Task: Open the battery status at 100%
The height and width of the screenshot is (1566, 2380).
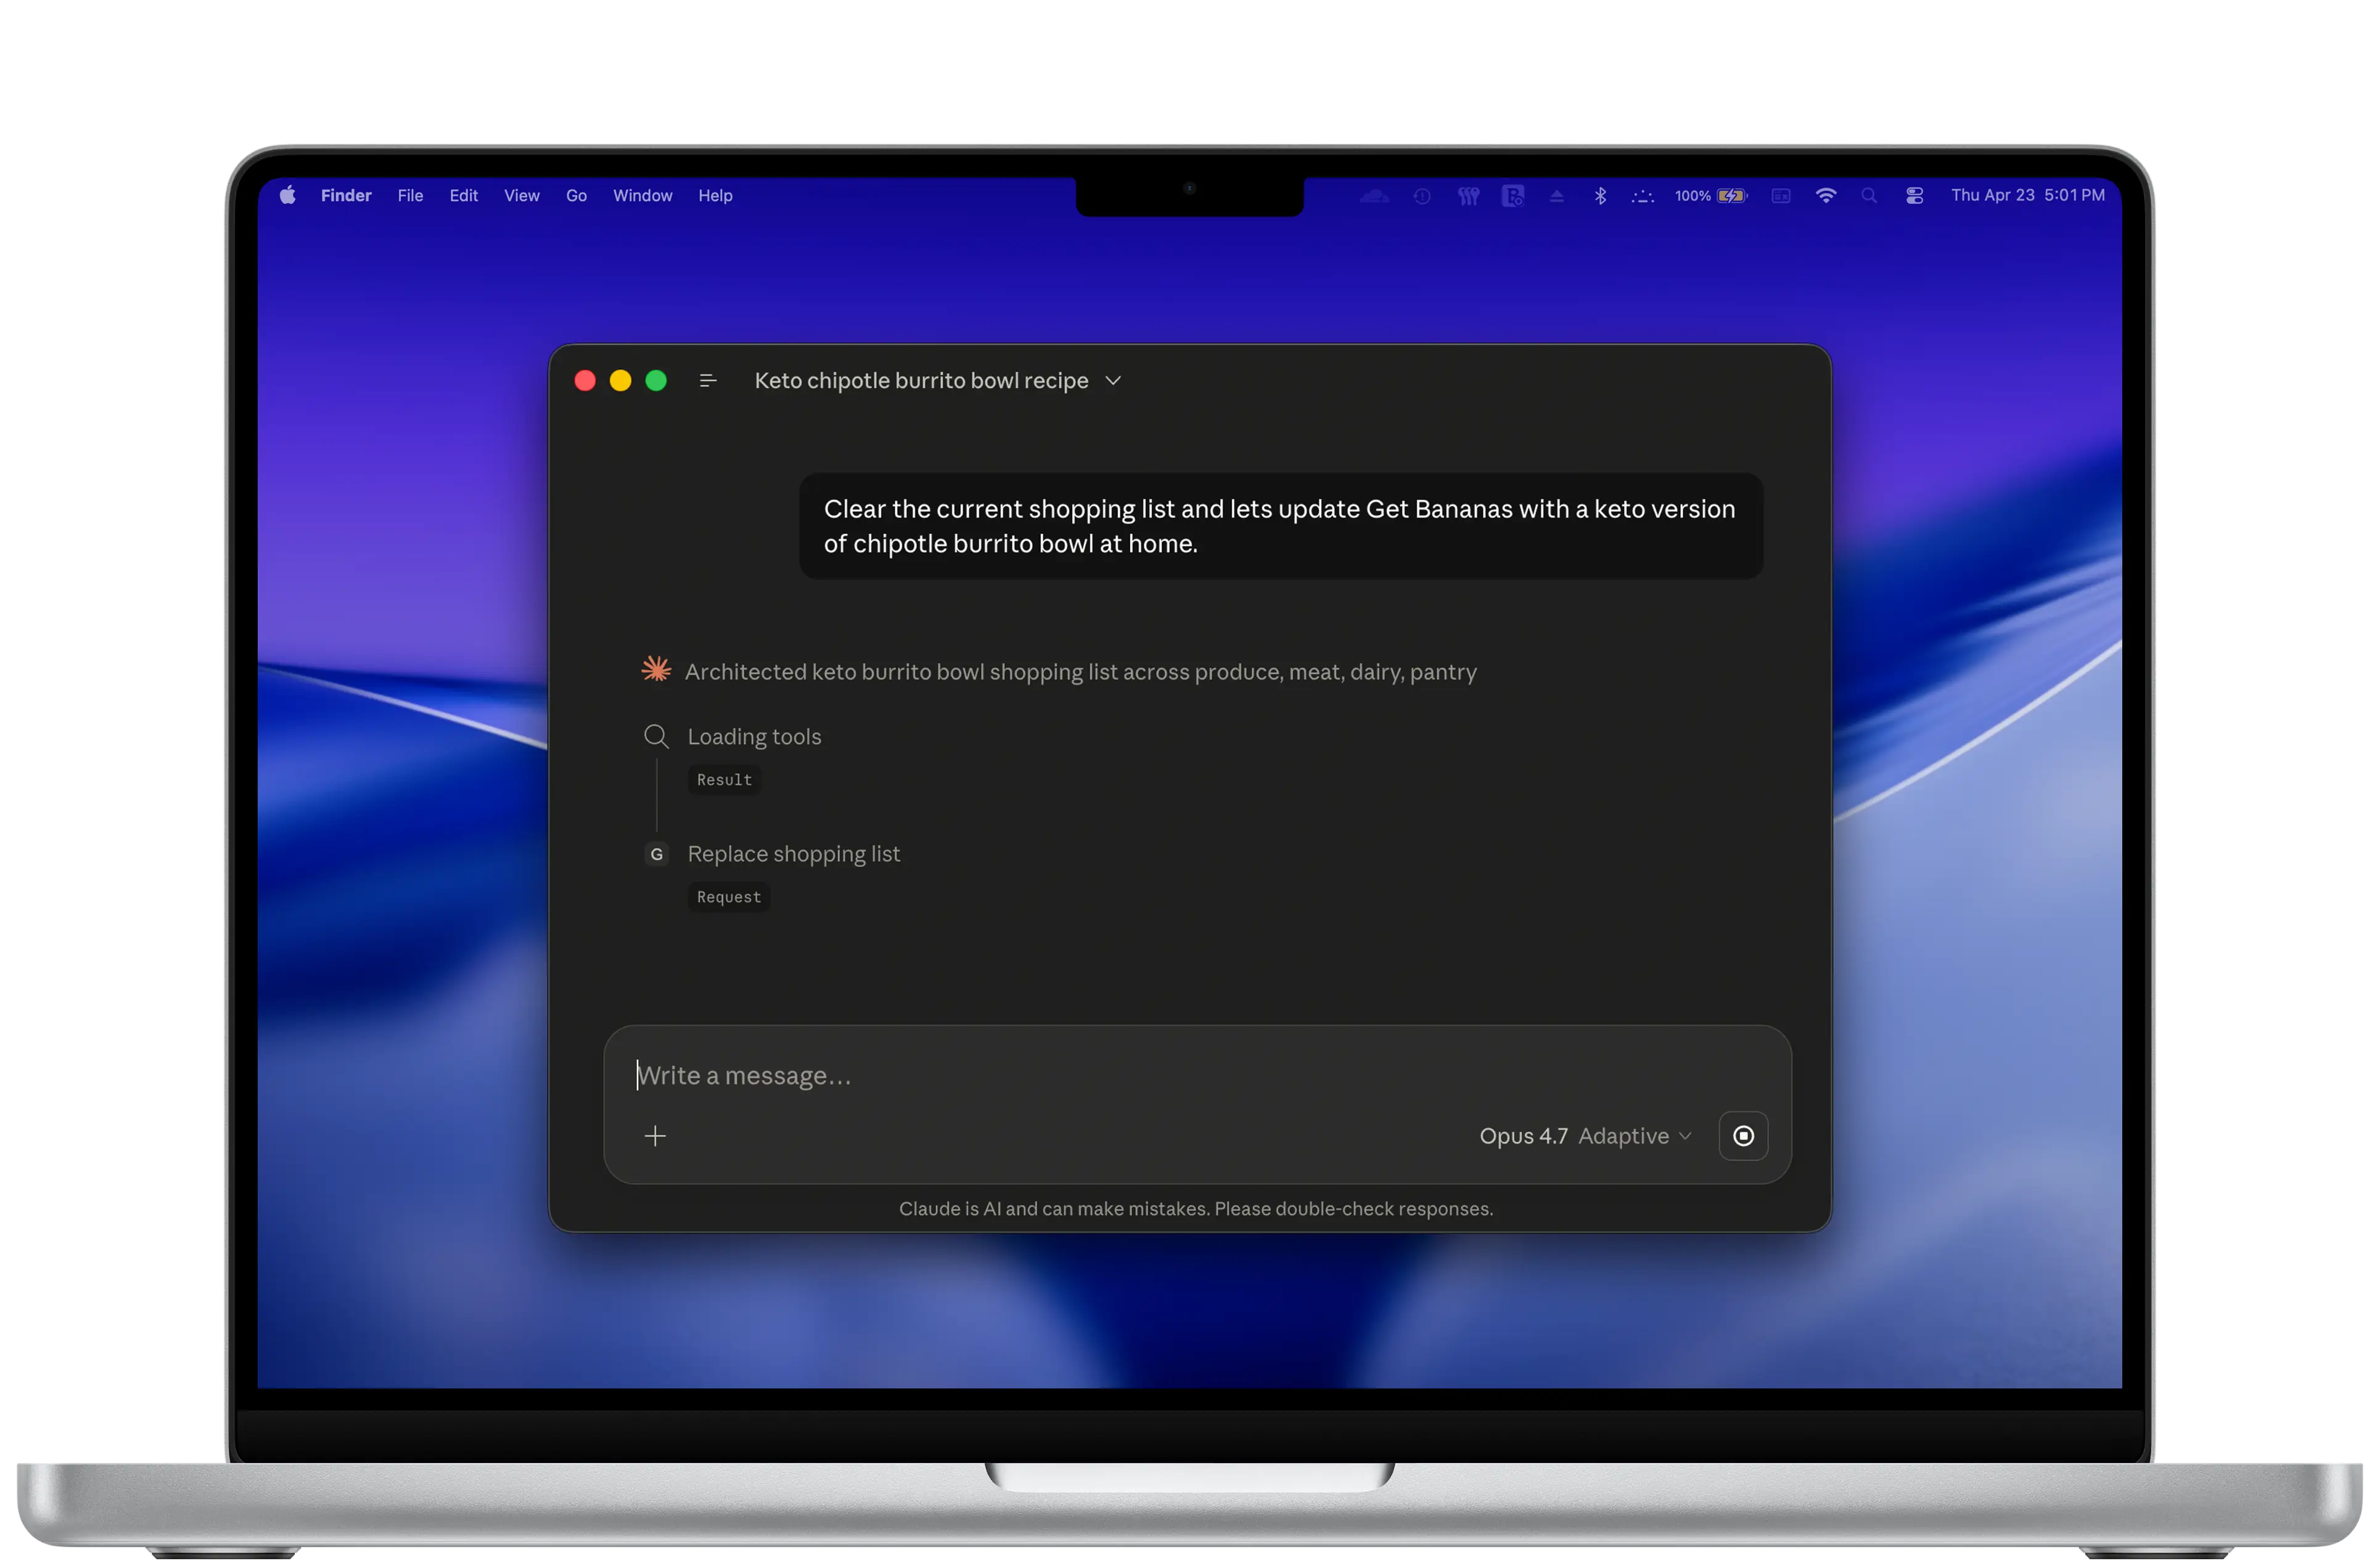Action: click(x=1711, y=196)
